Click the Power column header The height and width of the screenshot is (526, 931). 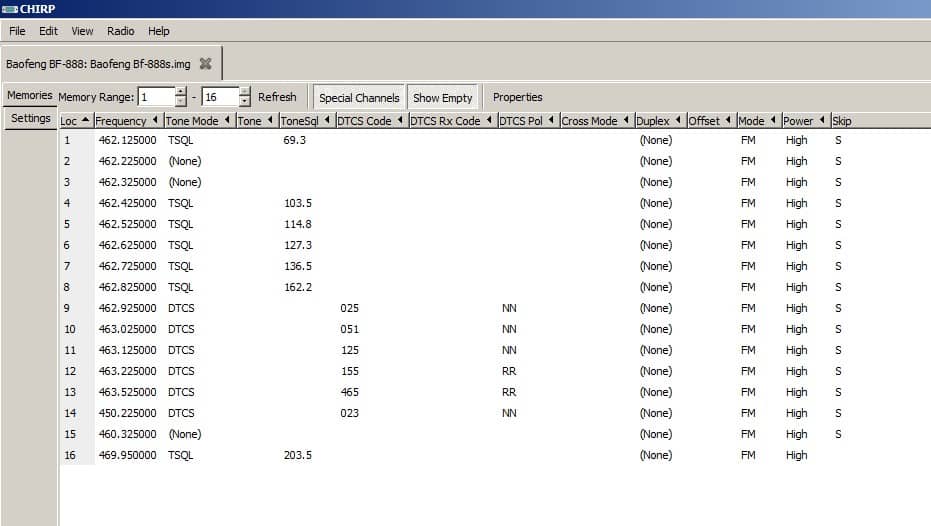805,121
